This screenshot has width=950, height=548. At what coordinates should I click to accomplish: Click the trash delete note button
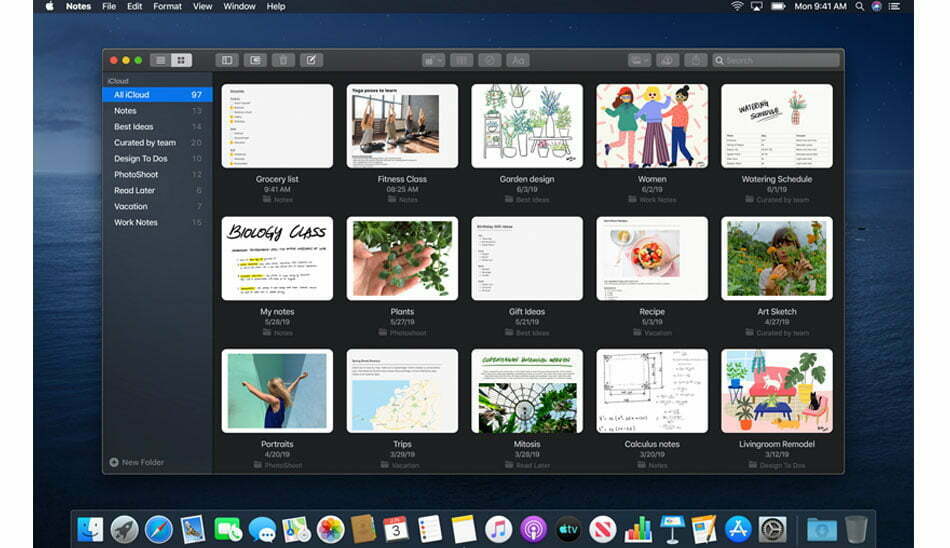pyautogui.click(x=283, y=60)
